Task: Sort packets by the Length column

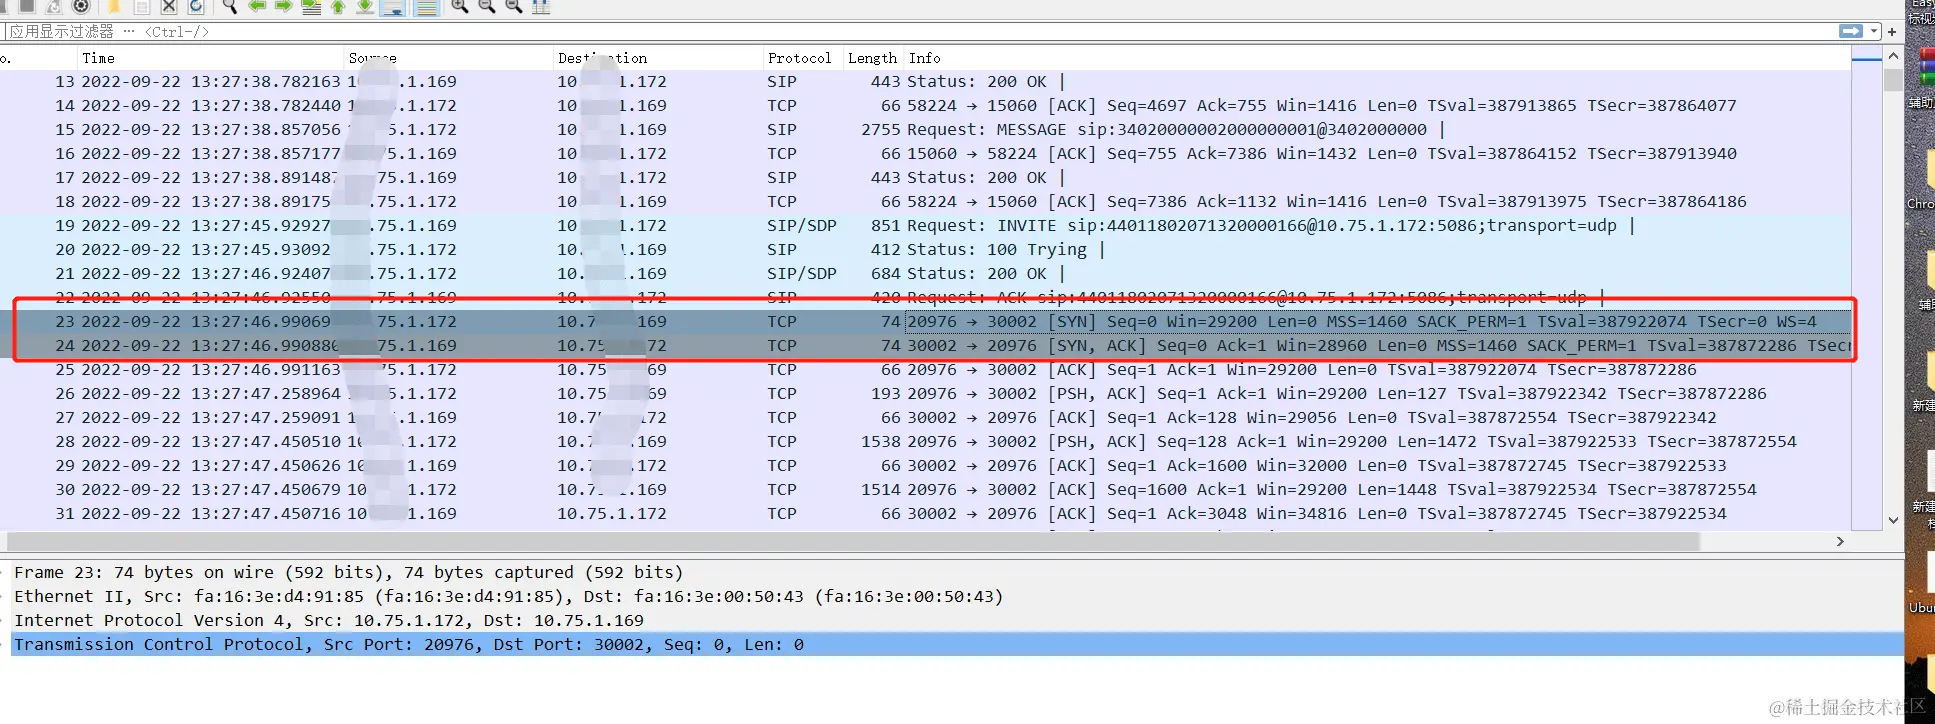Action: [872, 58]
